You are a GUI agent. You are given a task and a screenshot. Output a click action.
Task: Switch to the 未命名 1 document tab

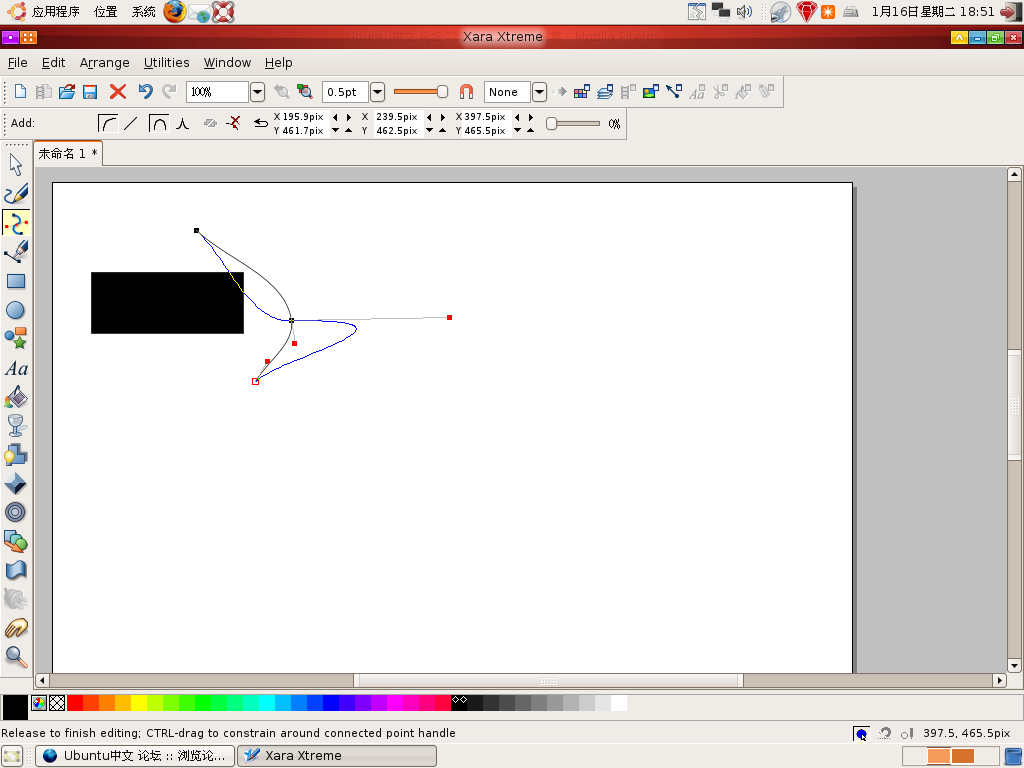click(x=68, y=153)
